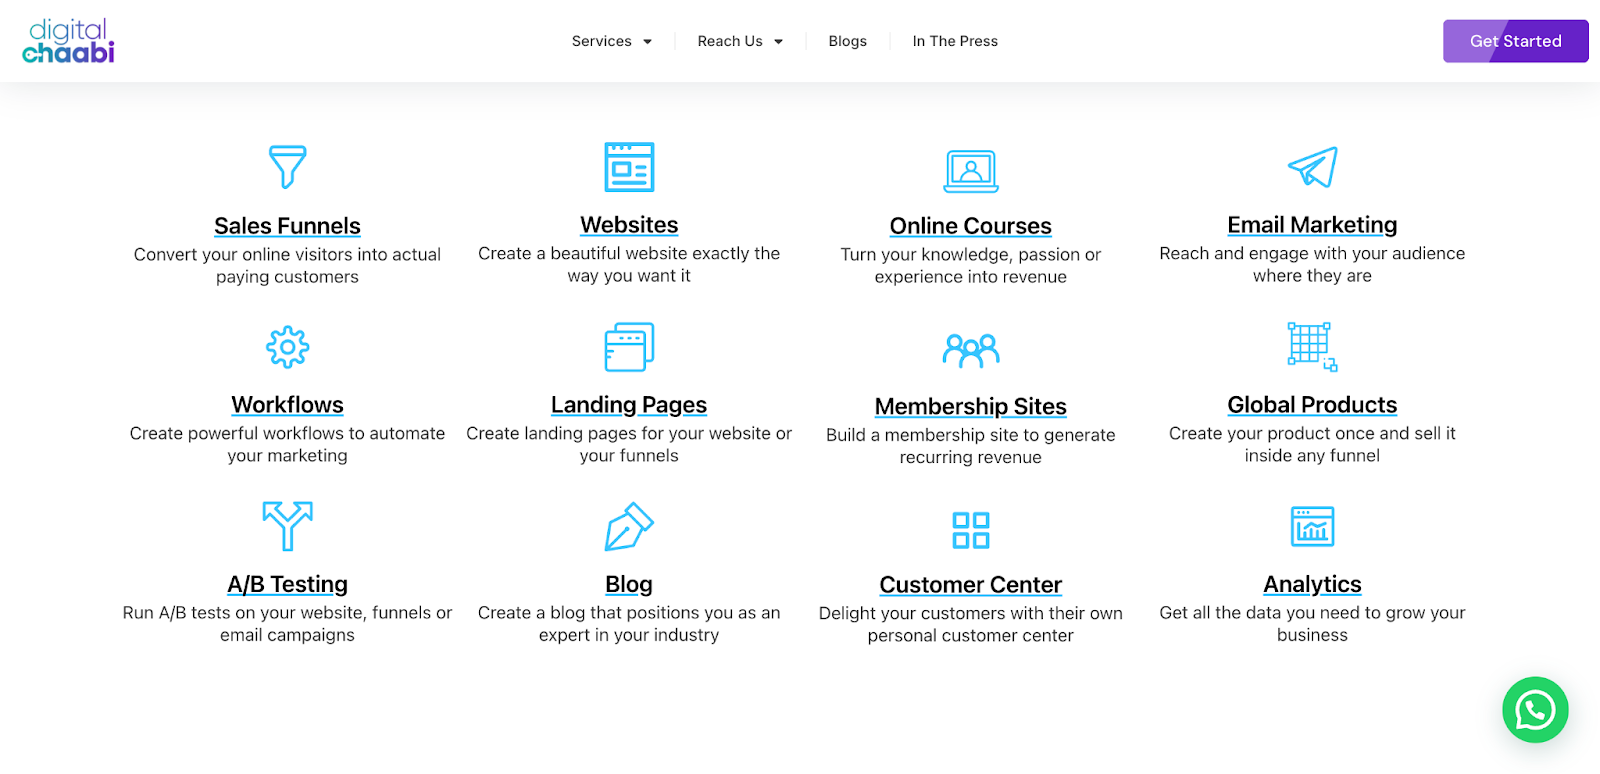Click text 'Turn your knowledge, passion or'
This screenshot has width=1600, height=774.
(971, 255)
